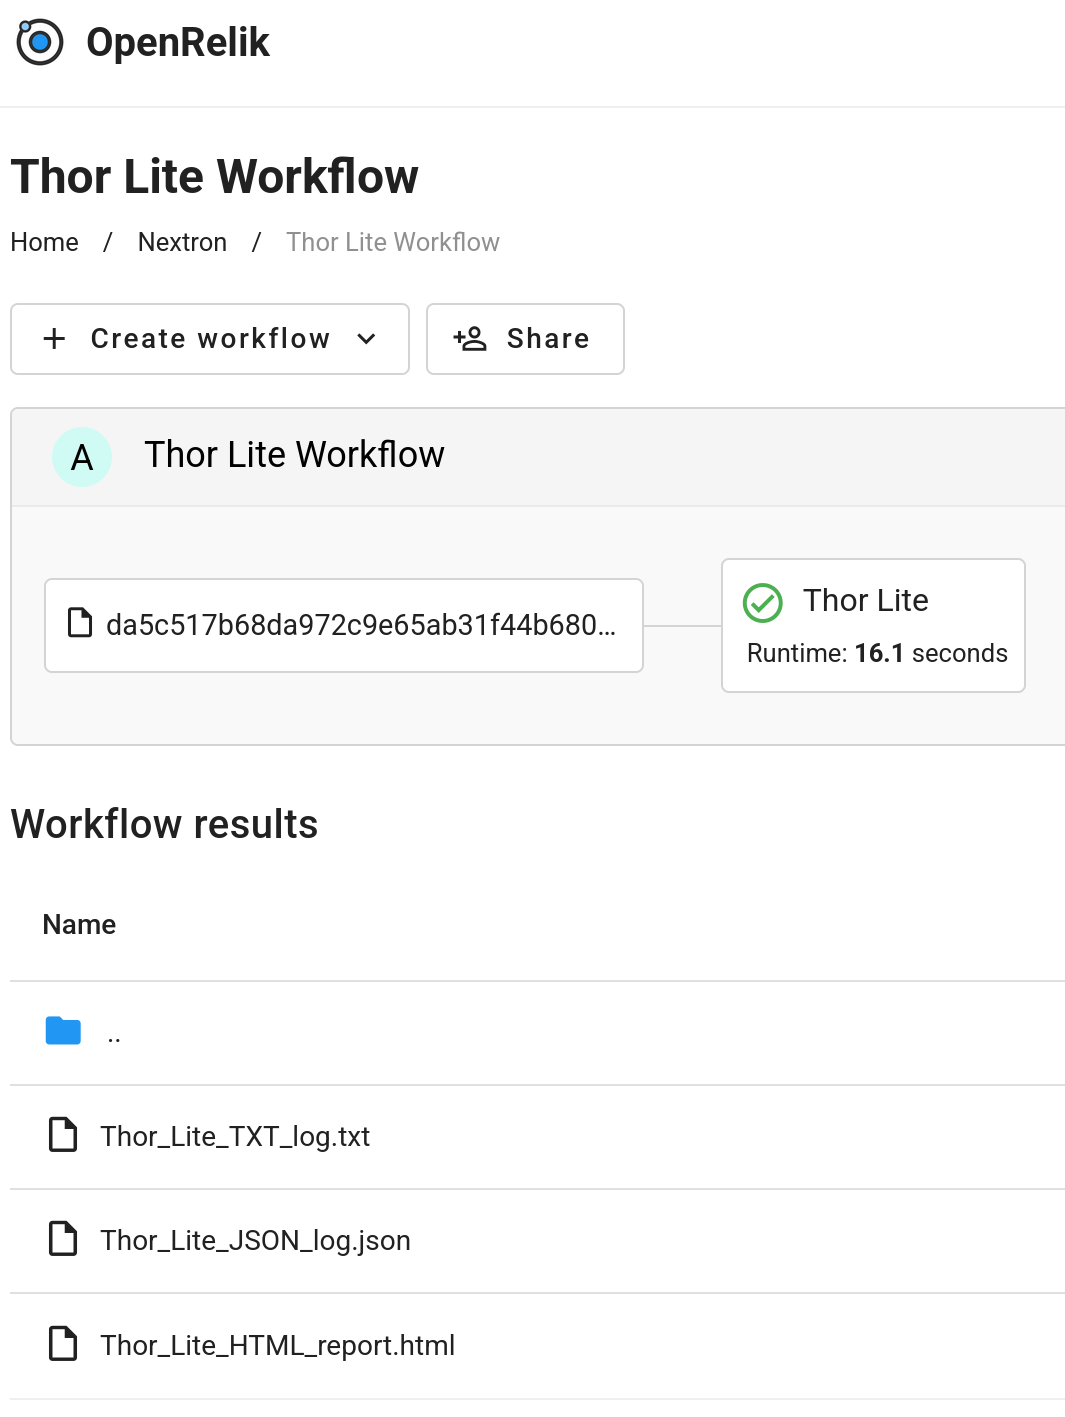This screenshot has width=1065, height=1417.
Task: Click the document icon for Thor_Lite_TXT_log.txt
Action: click(63, 1136)
